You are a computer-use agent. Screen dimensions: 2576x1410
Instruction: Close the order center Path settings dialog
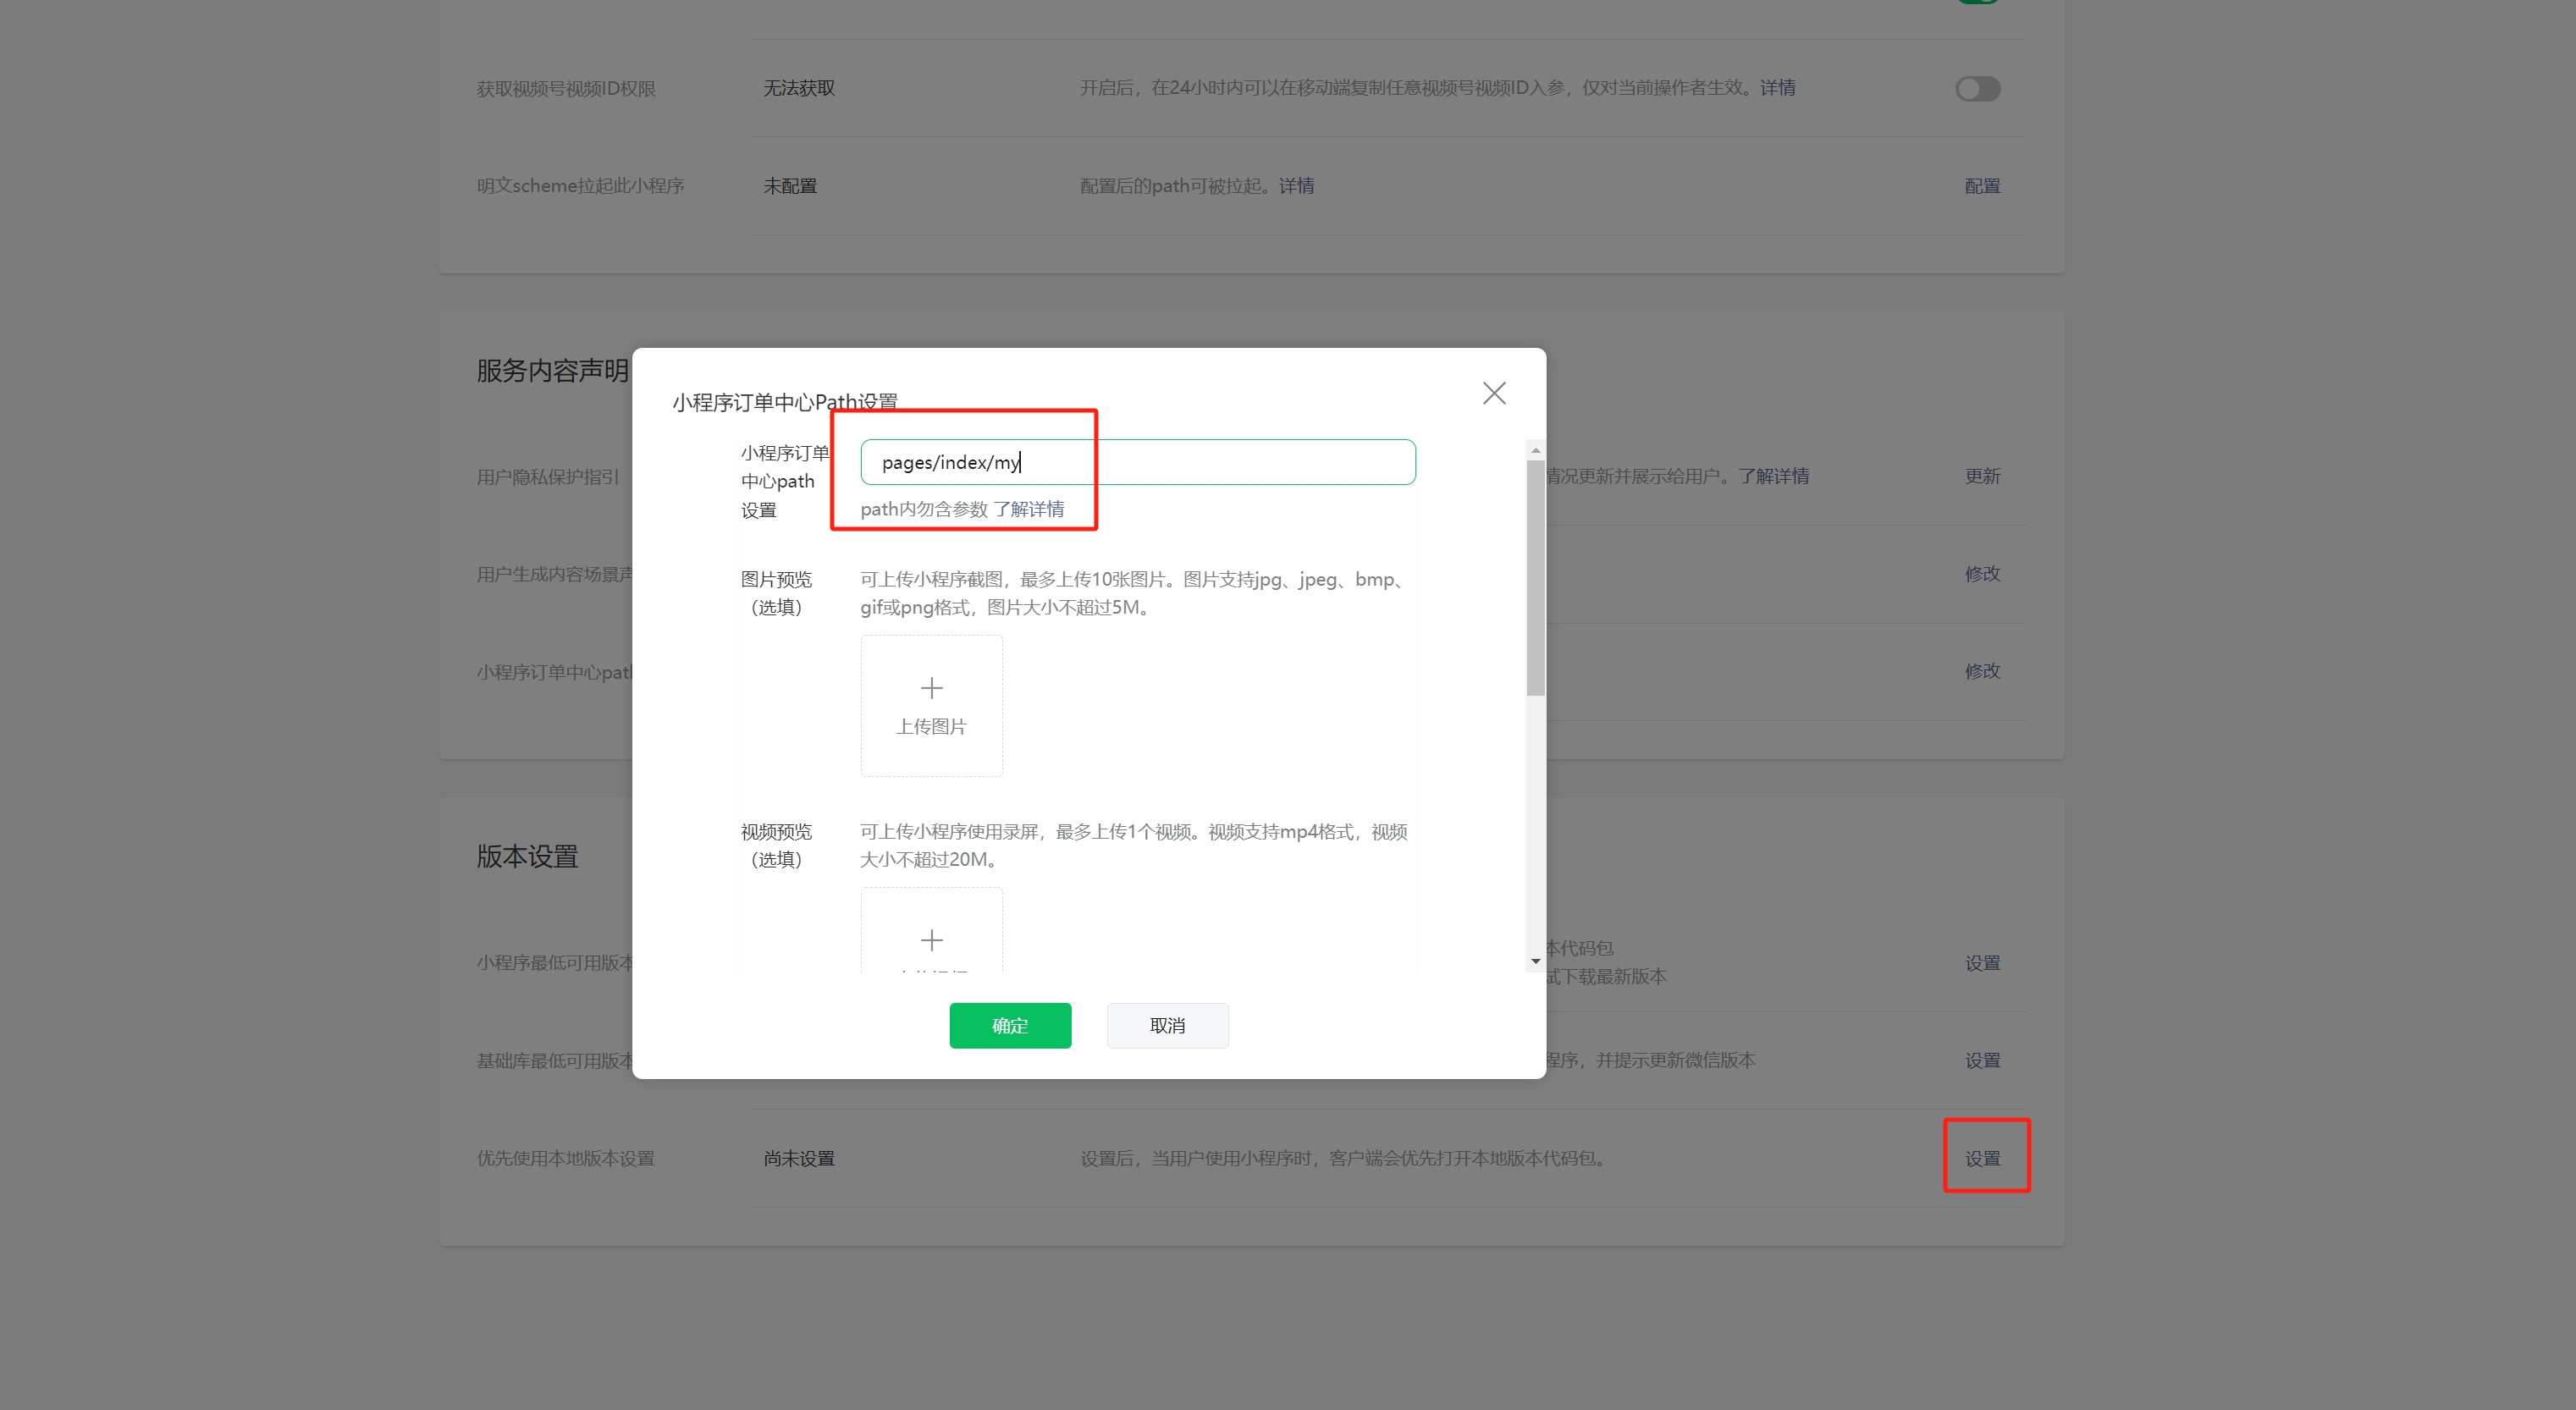(x=1494, y=393)
